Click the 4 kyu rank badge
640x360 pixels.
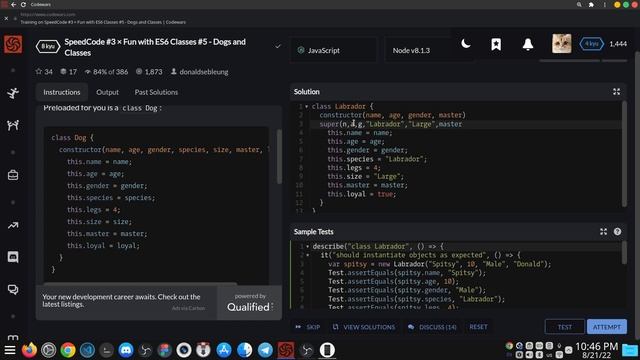coord(591,44)
